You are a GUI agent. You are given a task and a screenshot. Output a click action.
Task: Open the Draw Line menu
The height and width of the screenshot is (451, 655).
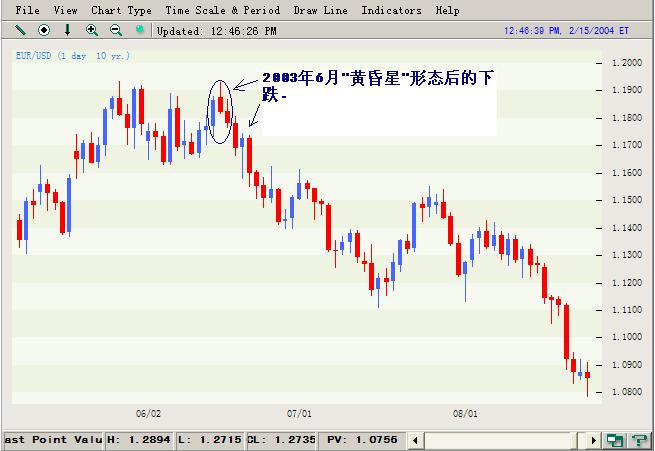coord(320,10)
